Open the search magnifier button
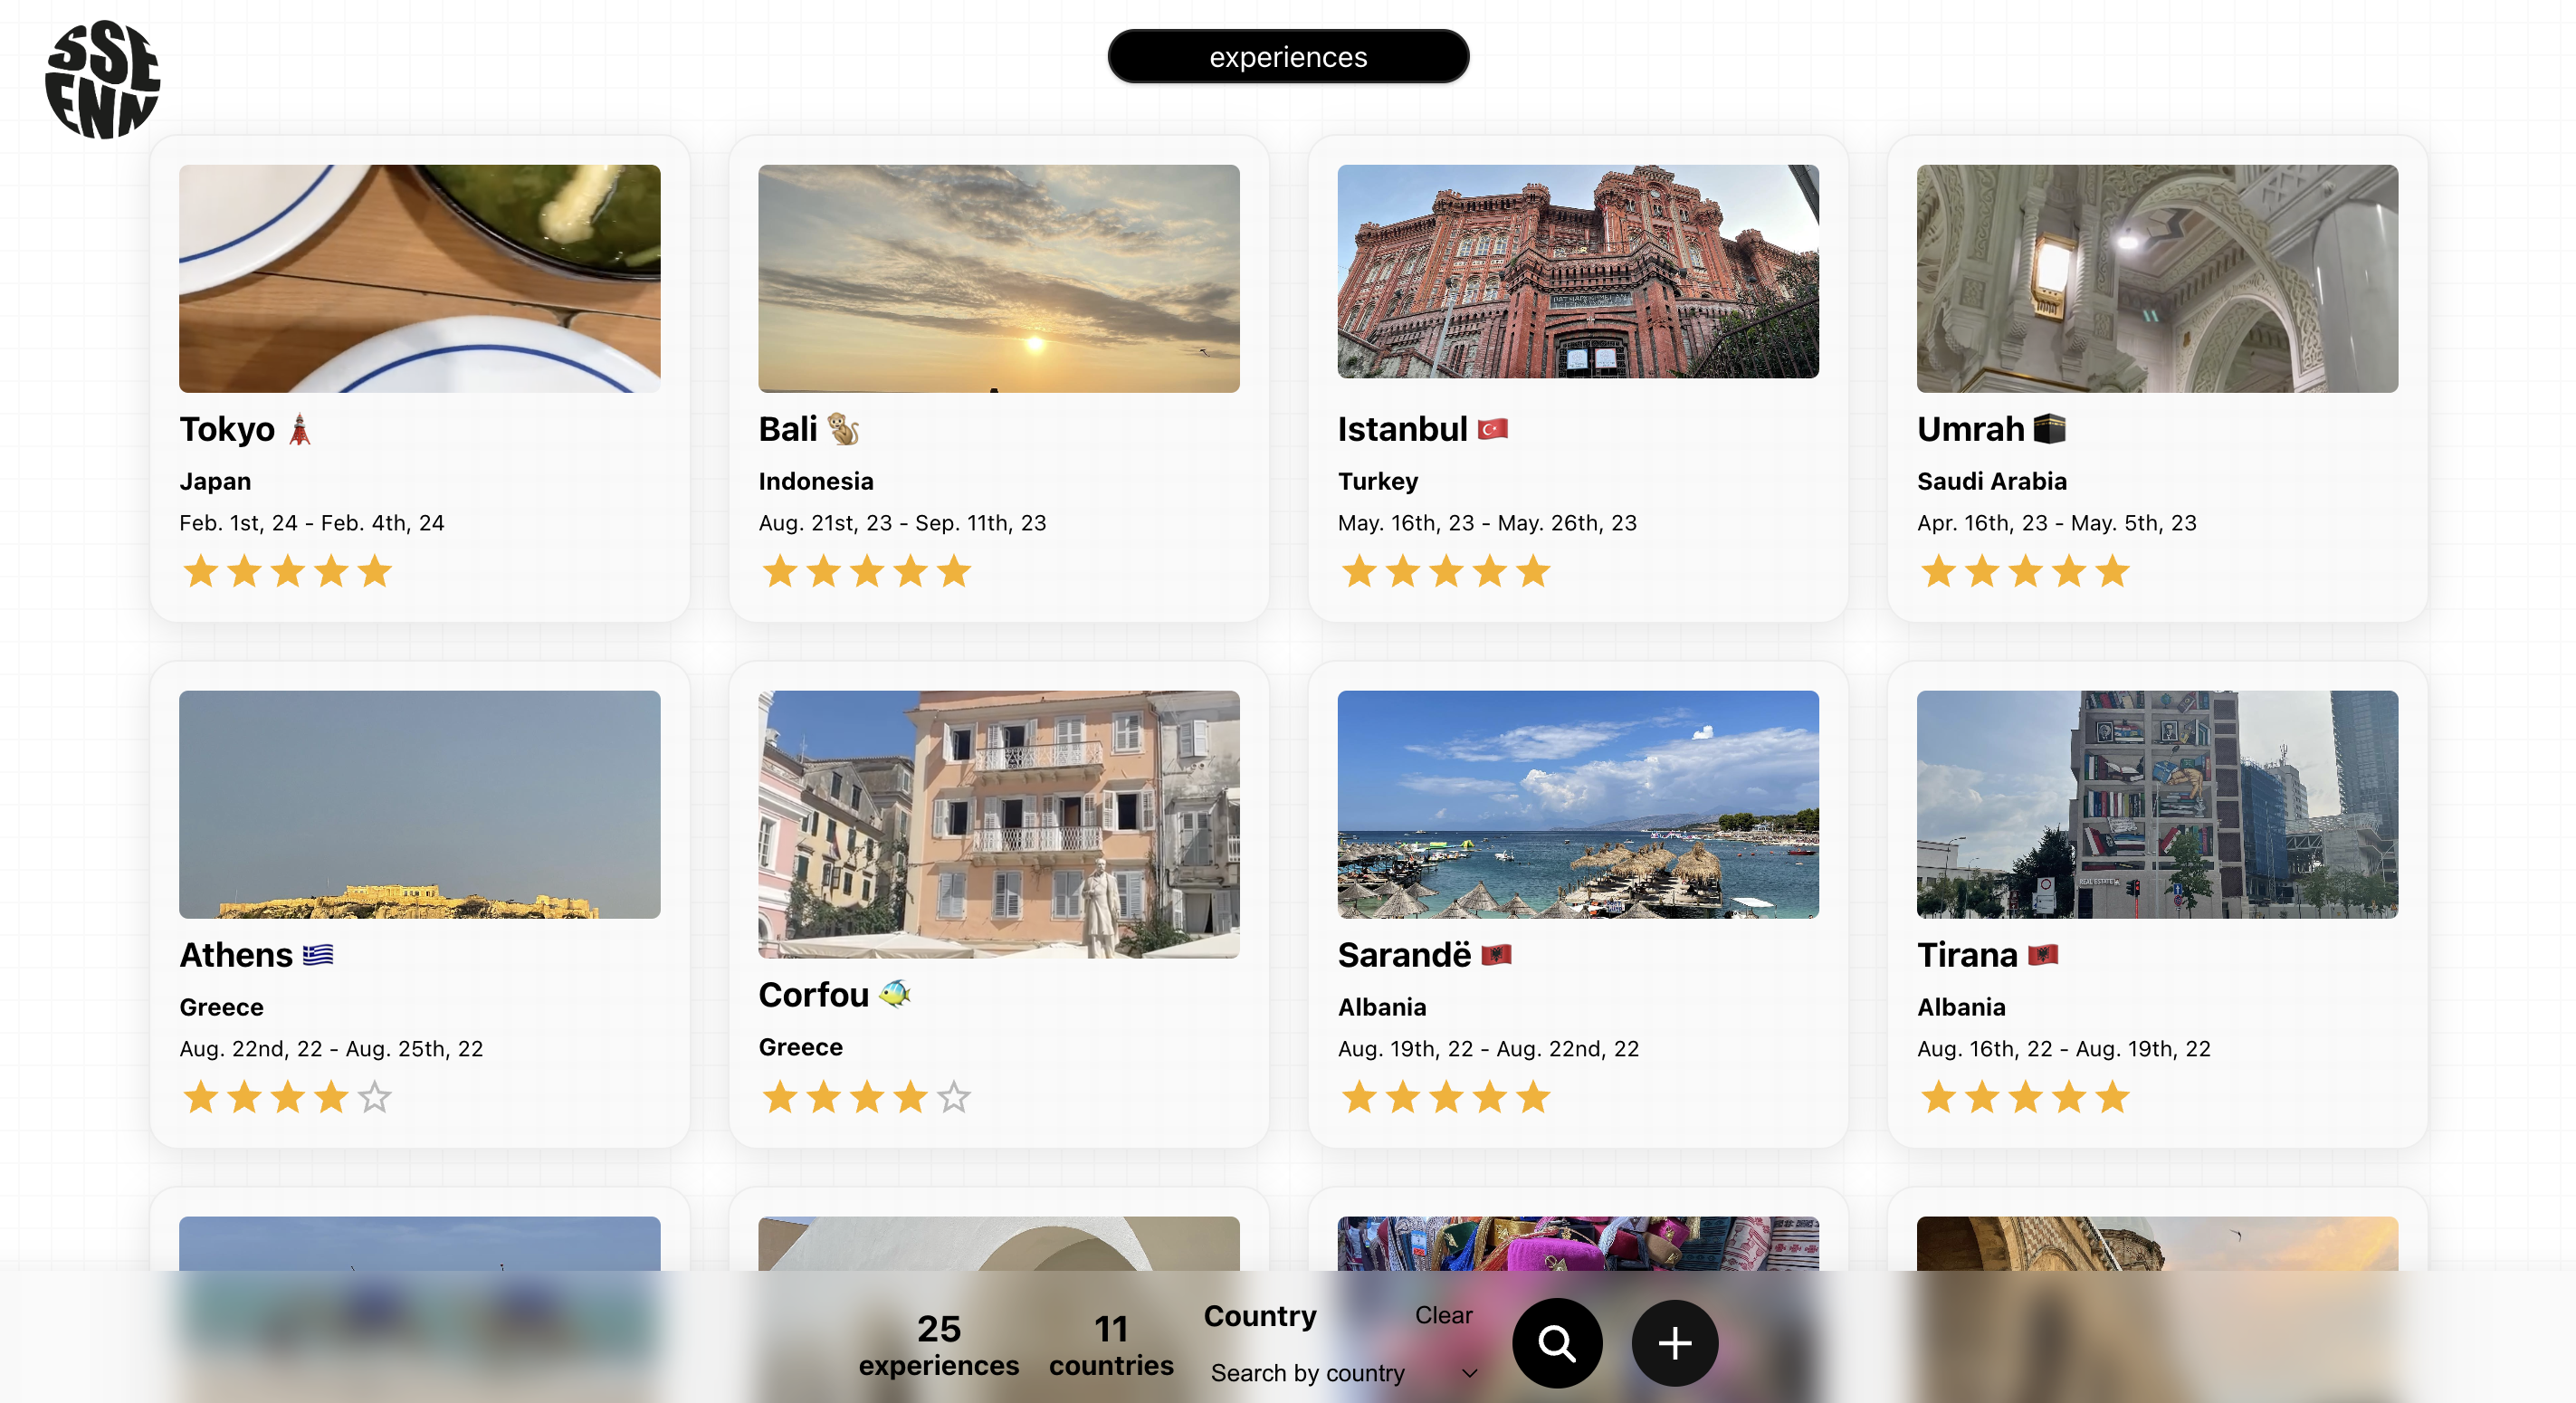The height and width of the screenshot is (1403, 2576). 1556,1342
